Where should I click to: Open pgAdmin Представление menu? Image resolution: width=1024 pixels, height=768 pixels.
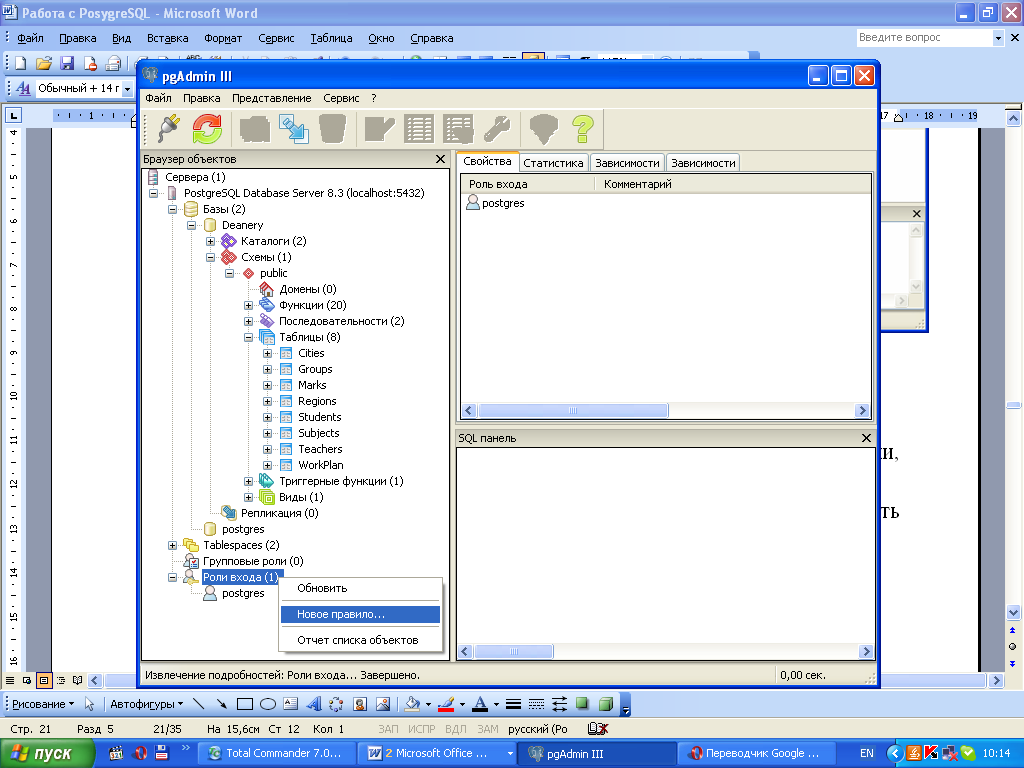coord(272,98)
